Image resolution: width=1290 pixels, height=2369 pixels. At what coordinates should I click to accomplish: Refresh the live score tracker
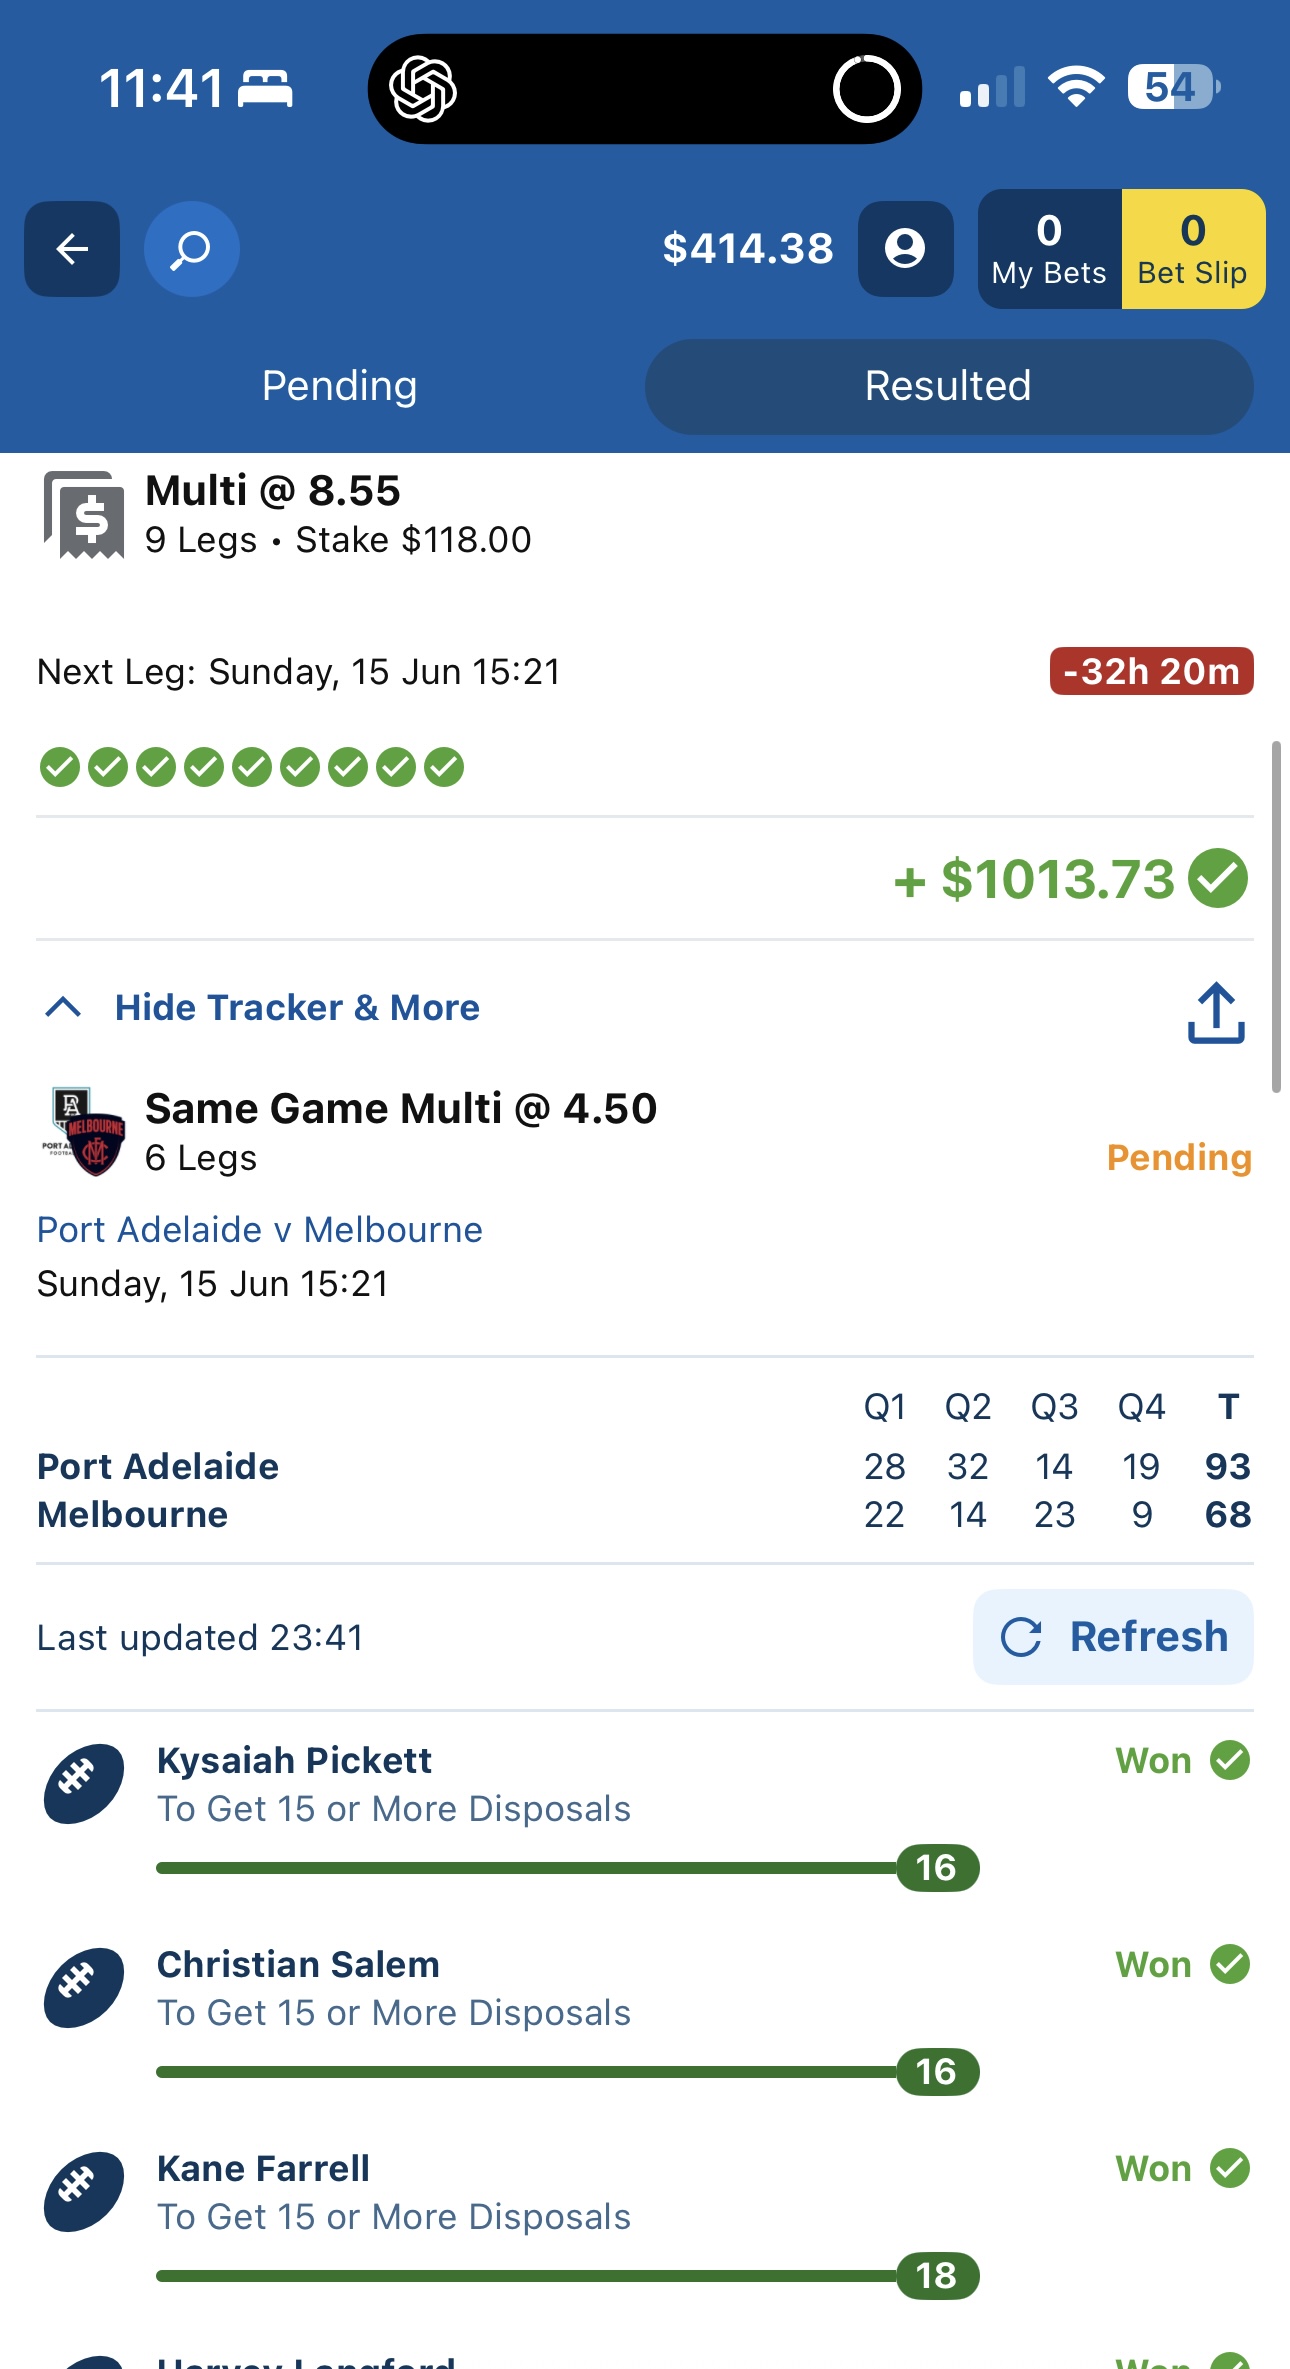point(1113,1637)
